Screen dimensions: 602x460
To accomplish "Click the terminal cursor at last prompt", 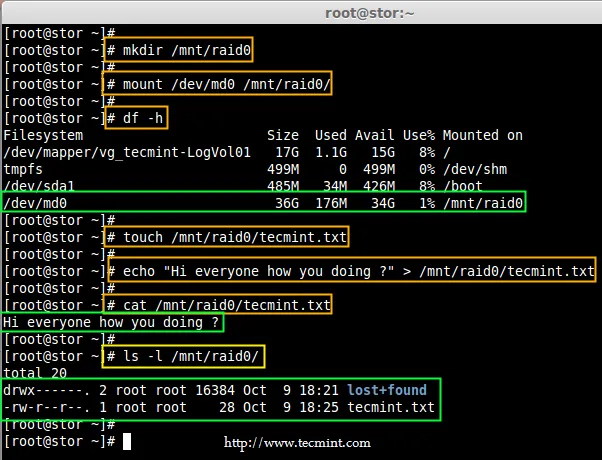I will 127,441.
